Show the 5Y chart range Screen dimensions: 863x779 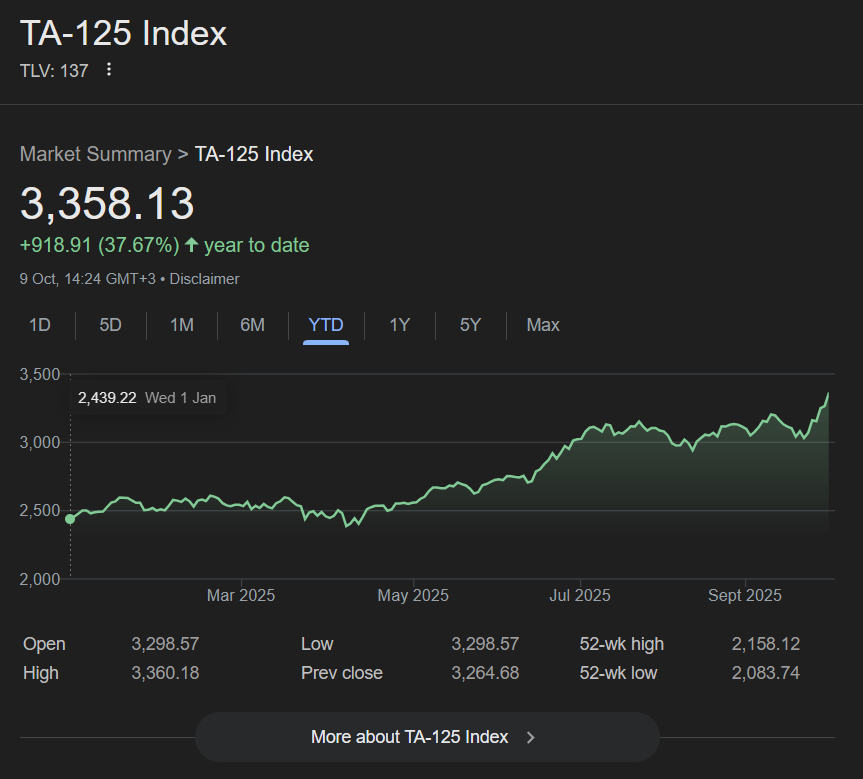point(471,325)
